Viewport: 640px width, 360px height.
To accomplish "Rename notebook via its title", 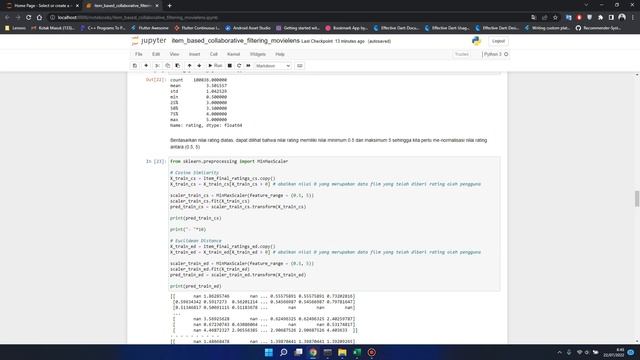I will [236, 41].
